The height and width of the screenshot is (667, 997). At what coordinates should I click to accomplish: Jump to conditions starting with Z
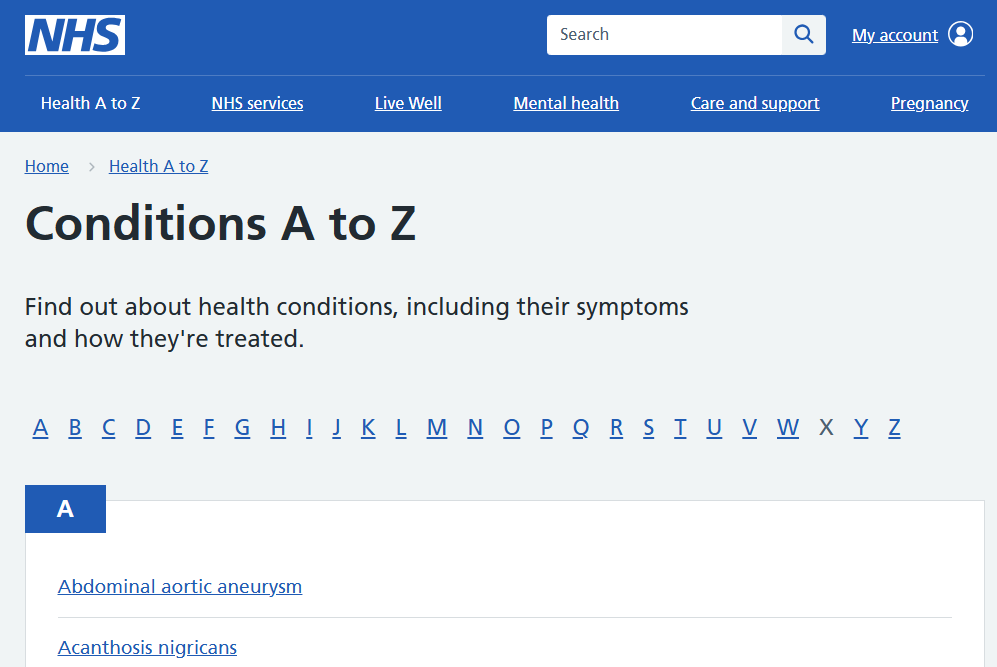[893, 427]
